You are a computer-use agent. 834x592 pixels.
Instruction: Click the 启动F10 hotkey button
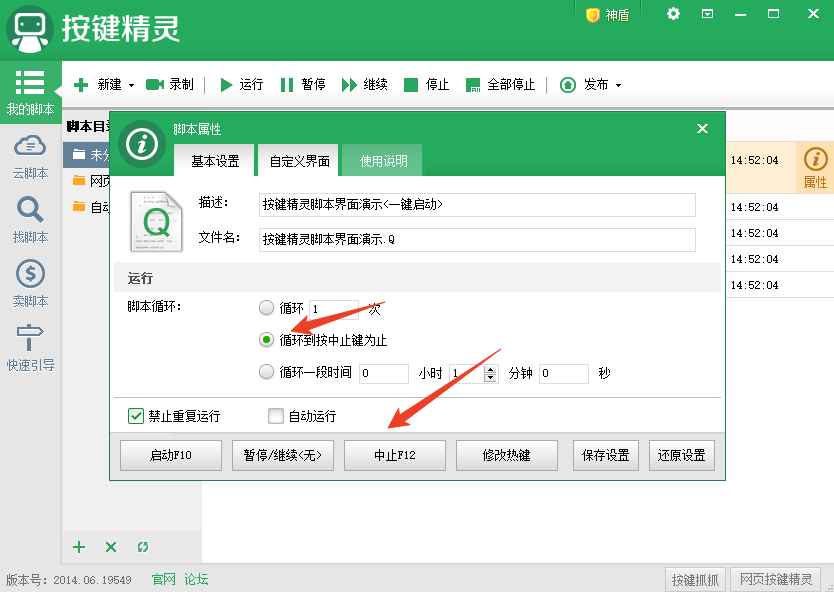(171, 455)
